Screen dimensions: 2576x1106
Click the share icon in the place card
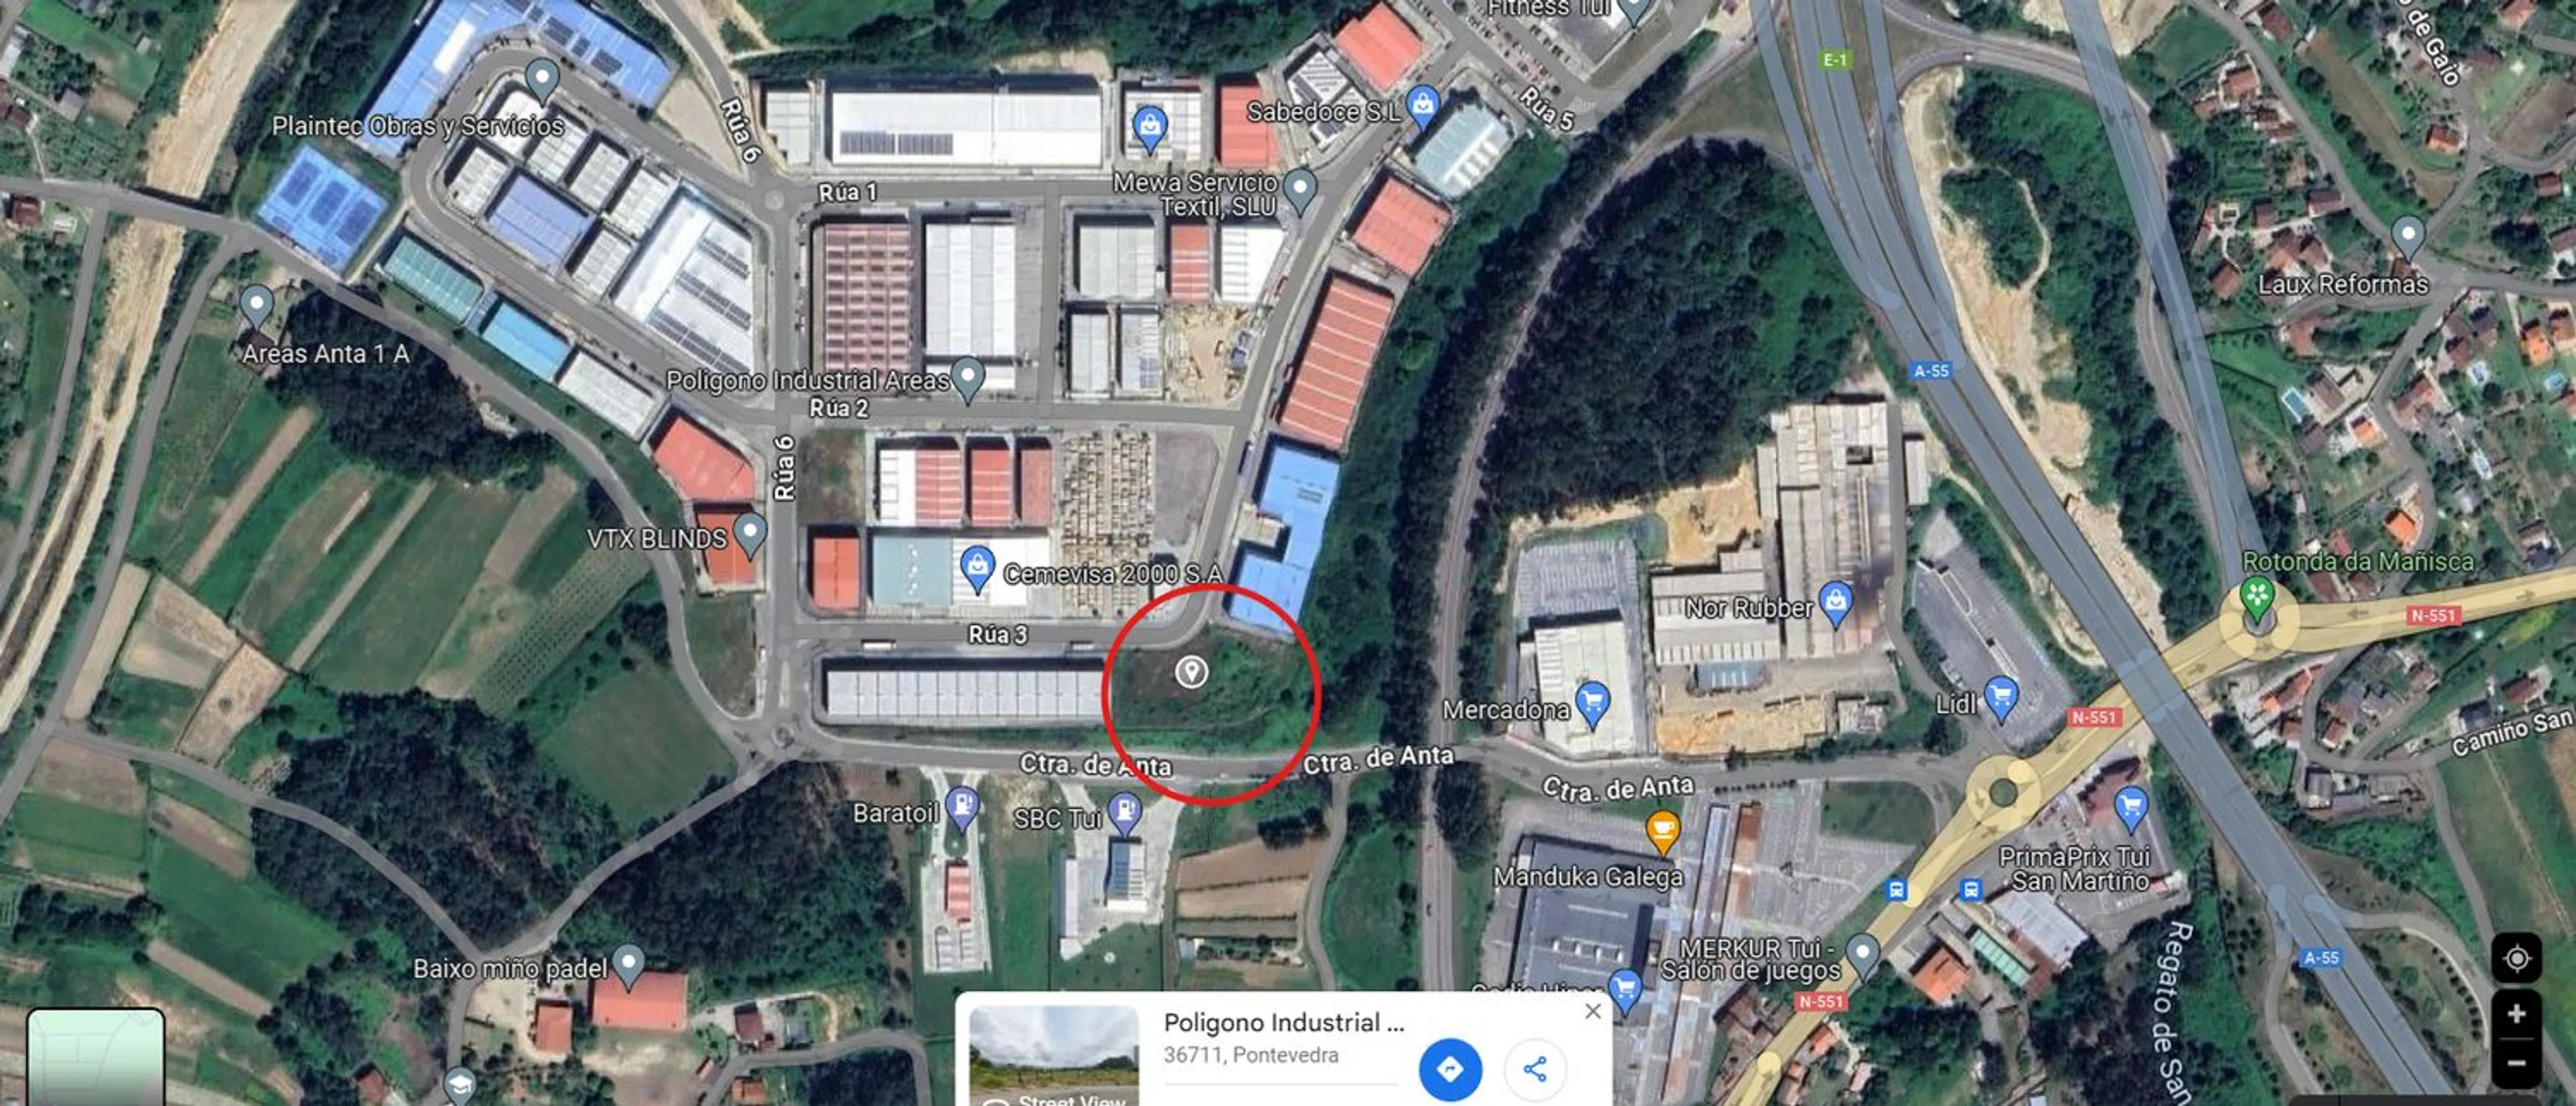[1534, 1069]
